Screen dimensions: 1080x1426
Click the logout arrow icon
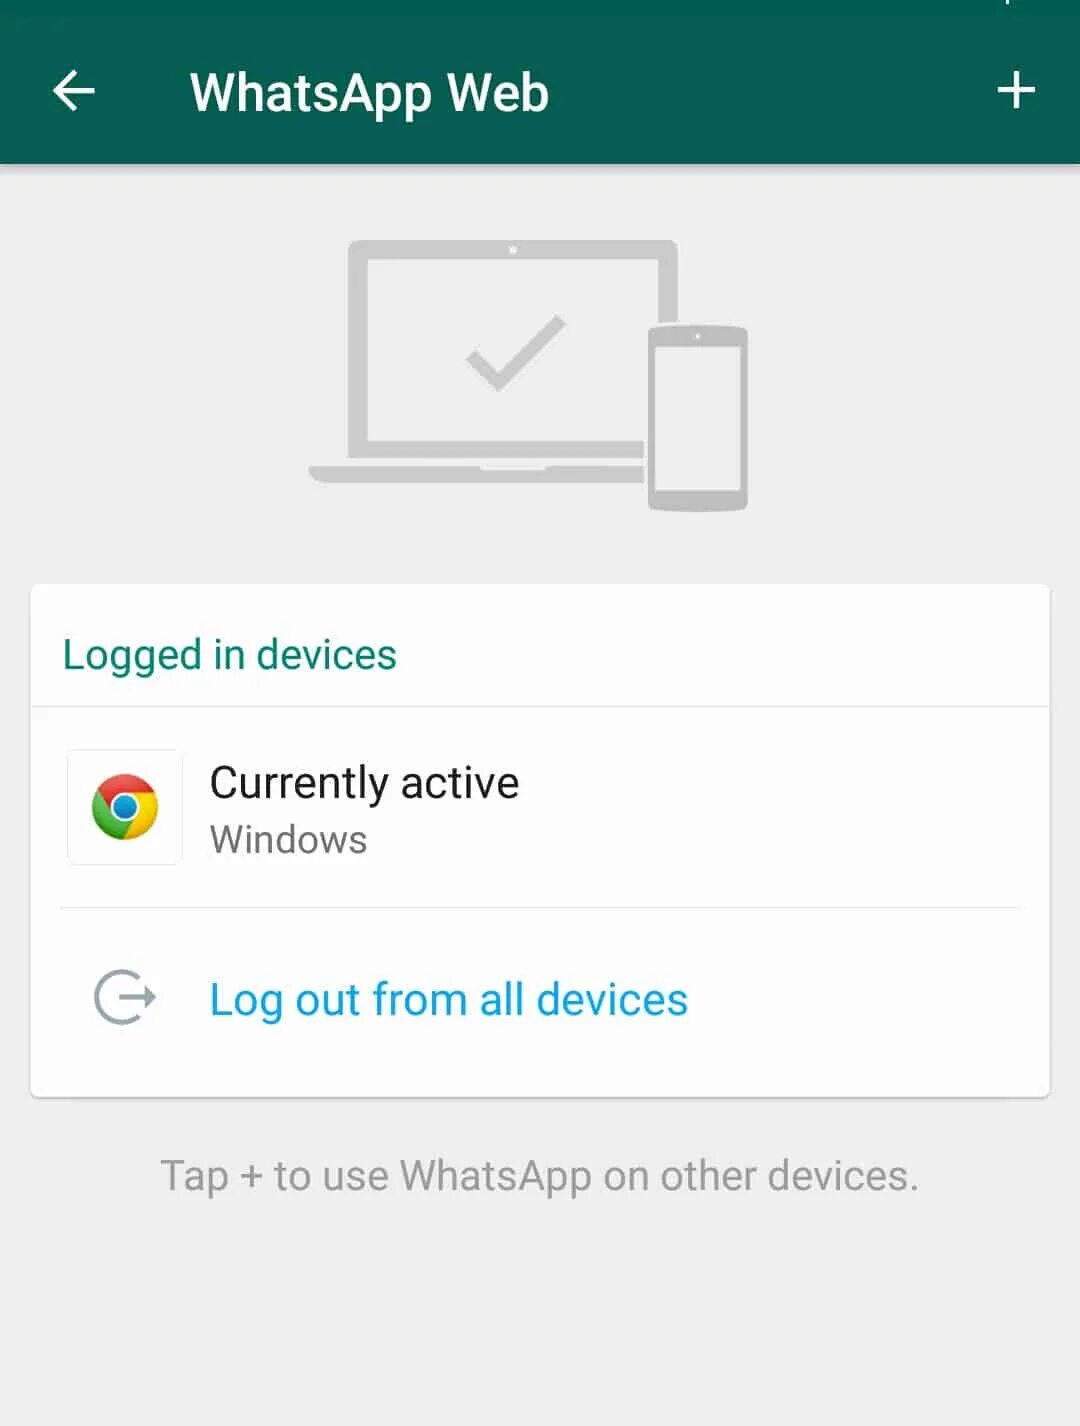pos(125,997)
